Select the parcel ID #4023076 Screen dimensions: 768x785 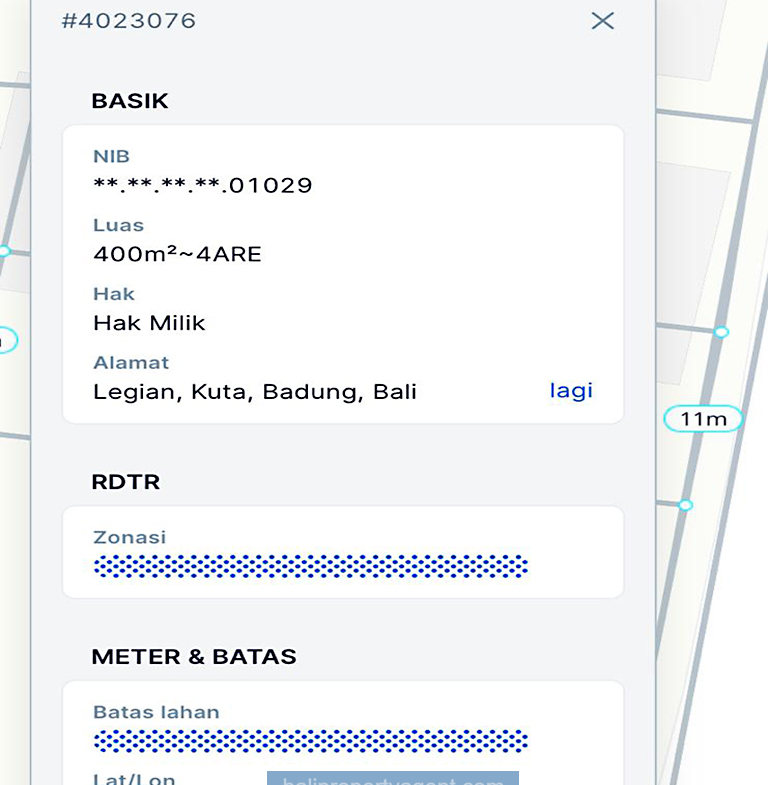pyautogui.click(x=129, y=21)
